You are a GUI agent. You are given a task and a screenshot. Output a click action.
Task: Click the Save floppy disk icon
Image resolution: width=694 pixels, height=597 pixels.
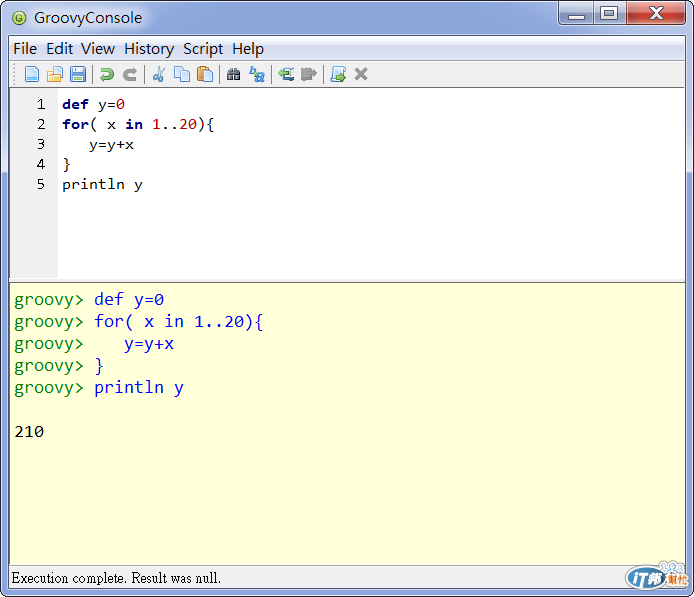coord(78,74)
